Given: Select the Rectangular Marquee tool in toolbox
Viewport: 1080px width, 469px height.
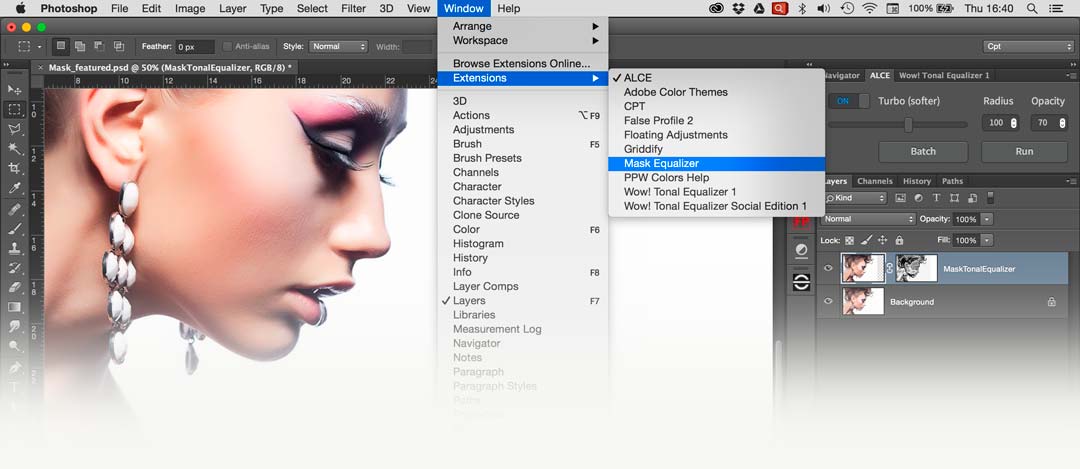Looking at the screenshot, I should tap(14, 110).
